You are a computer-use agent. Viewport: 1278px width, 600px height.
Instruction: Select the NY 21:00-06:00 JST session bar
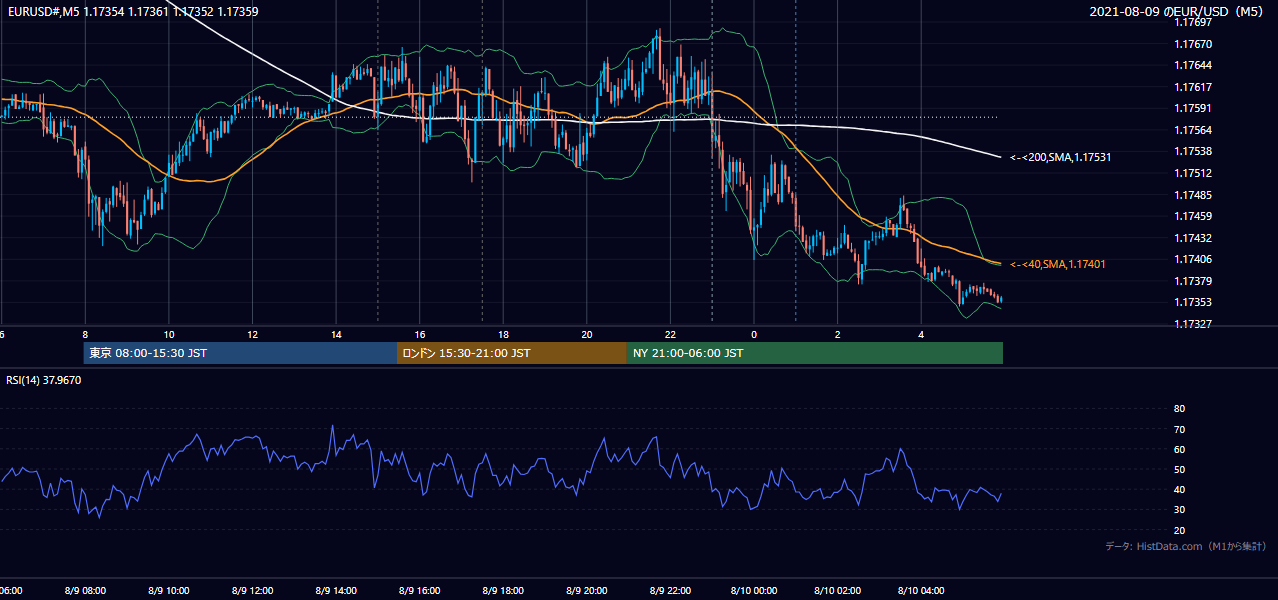point(815,353)
